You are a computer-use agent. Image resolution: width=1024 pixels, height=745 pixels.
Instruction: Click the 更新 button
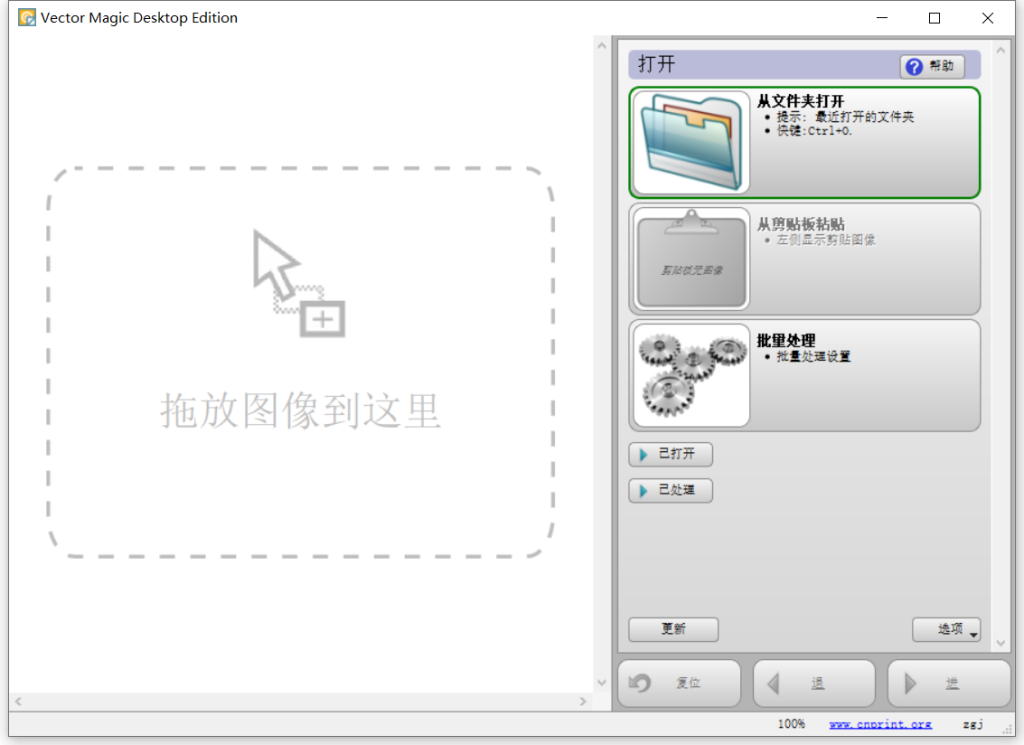point(673,630)
